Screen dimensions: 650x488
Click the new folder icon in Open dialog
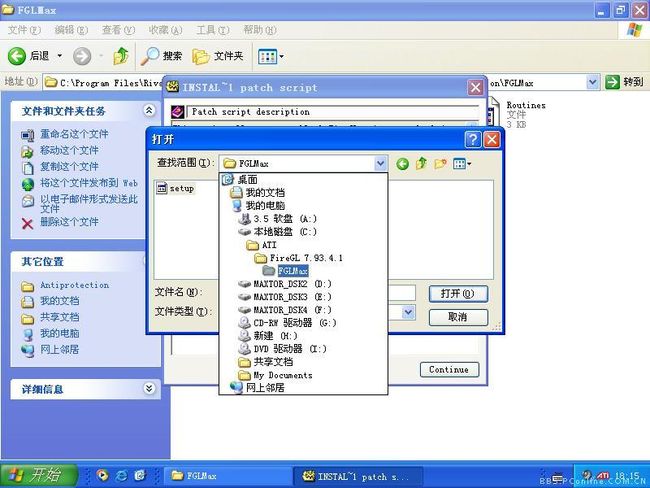[440, 164]
